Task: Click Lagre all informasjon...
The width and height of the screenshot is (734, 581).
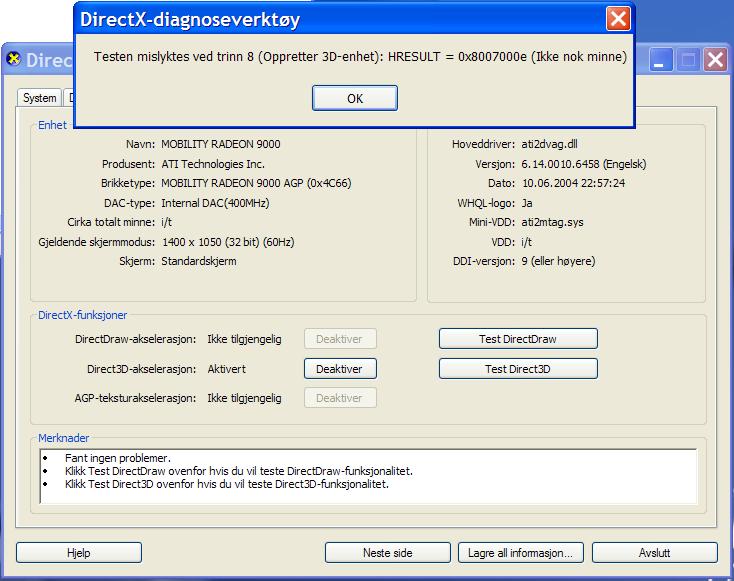Action: coord(520,552)
